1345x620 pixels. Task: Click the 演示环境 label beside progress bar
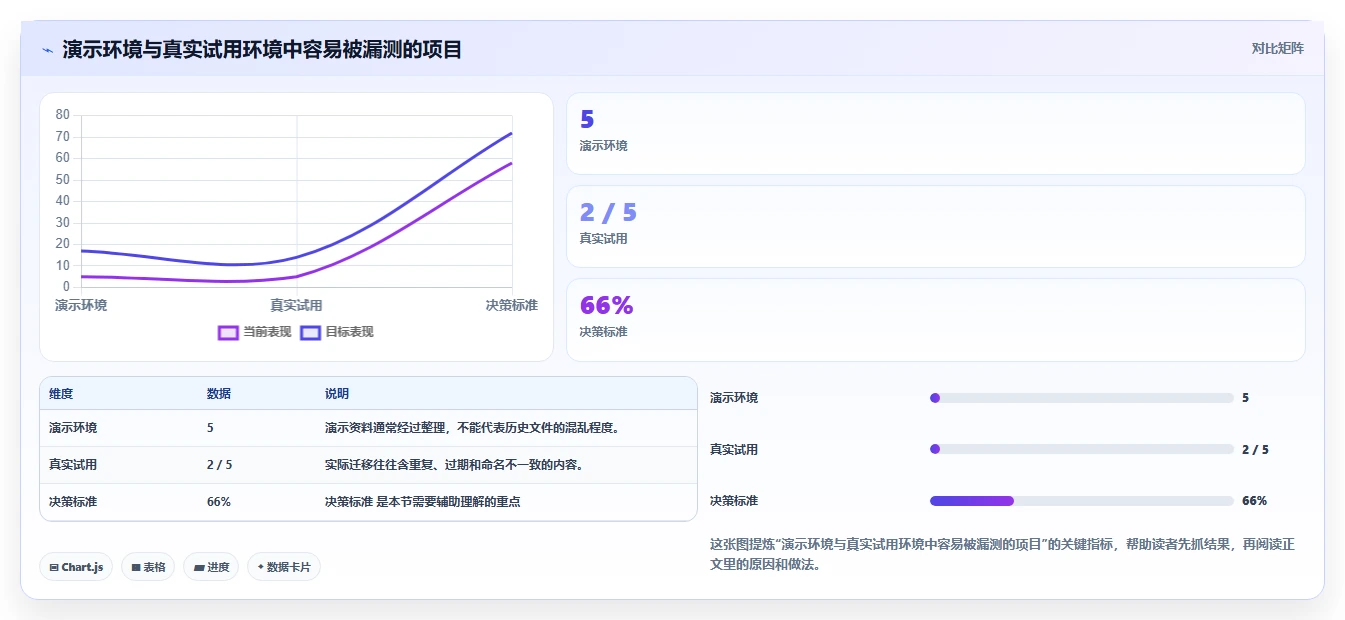734,398
